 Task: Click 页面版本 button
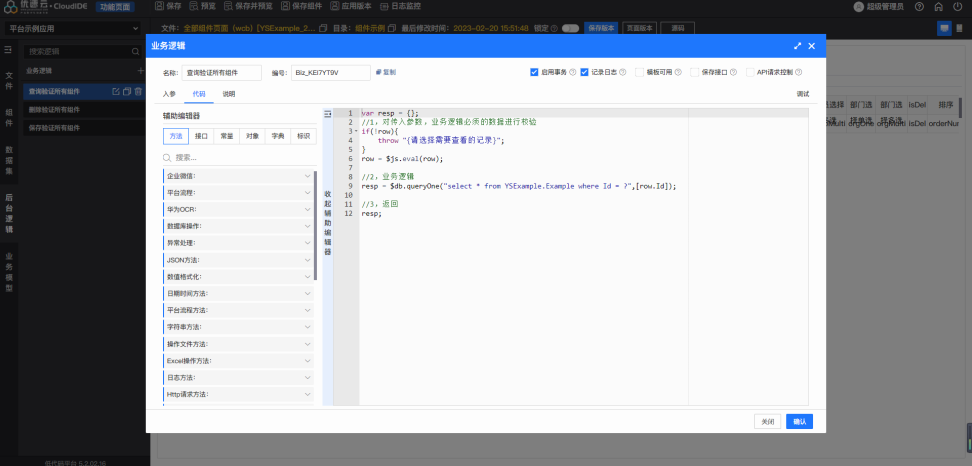(639, 29)
